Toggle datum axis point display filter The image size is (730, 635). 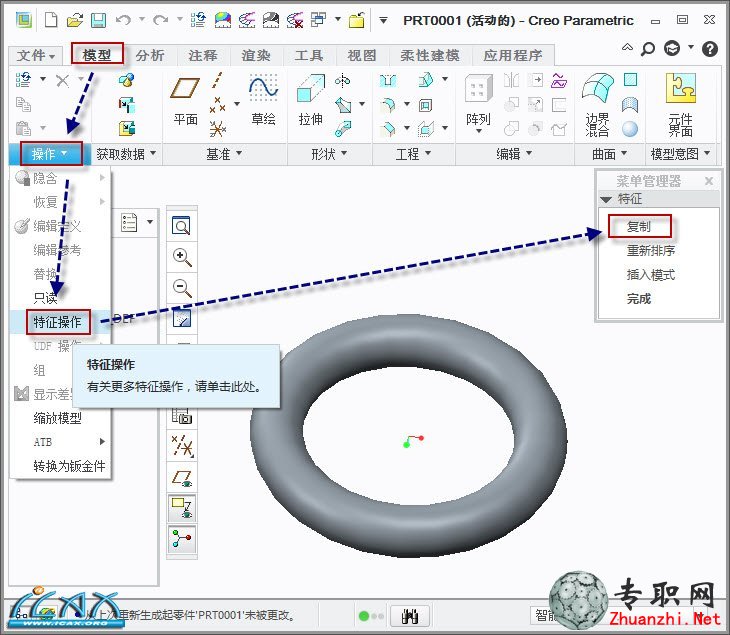[182, 446]
